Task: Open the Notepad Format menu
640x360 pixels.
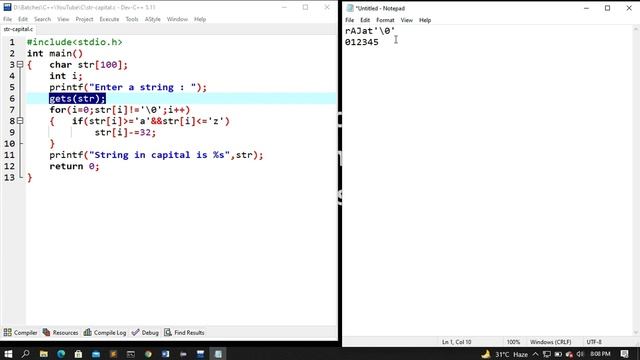Action: (x=385, y=20)
